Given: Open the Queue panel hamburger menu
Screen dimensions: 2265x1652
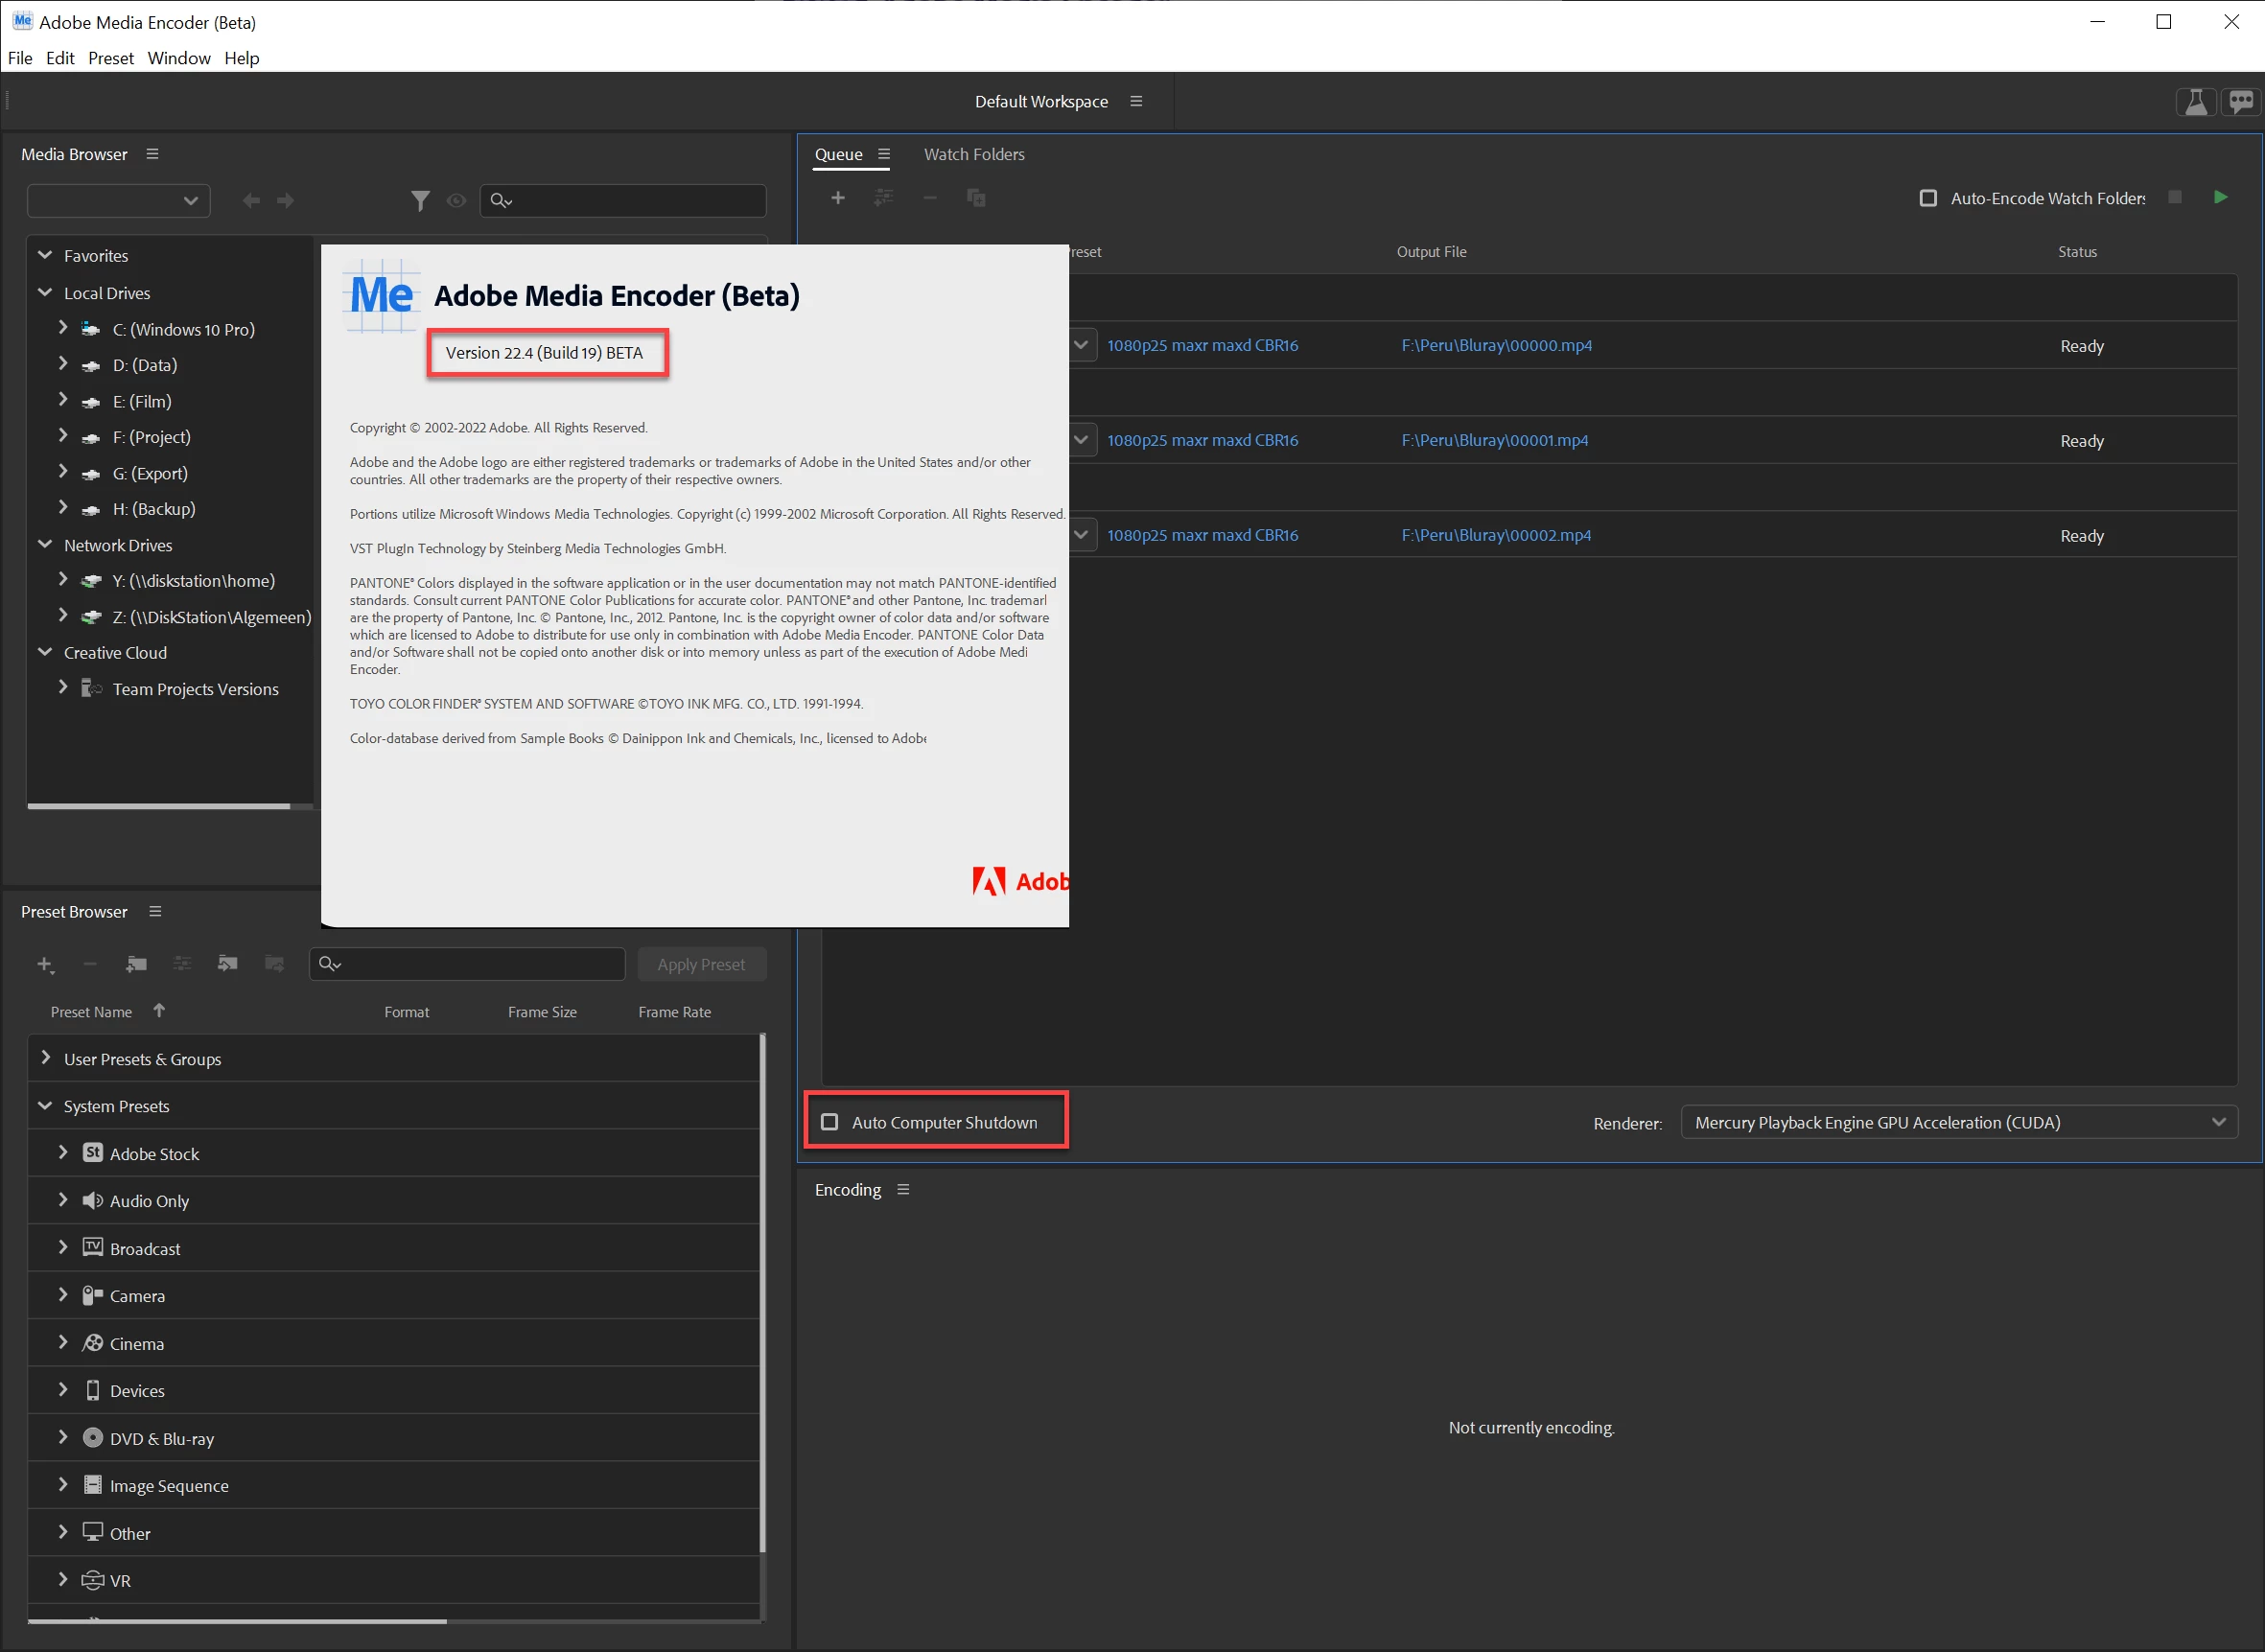Looking at the screenshot, I should [884, 154].
